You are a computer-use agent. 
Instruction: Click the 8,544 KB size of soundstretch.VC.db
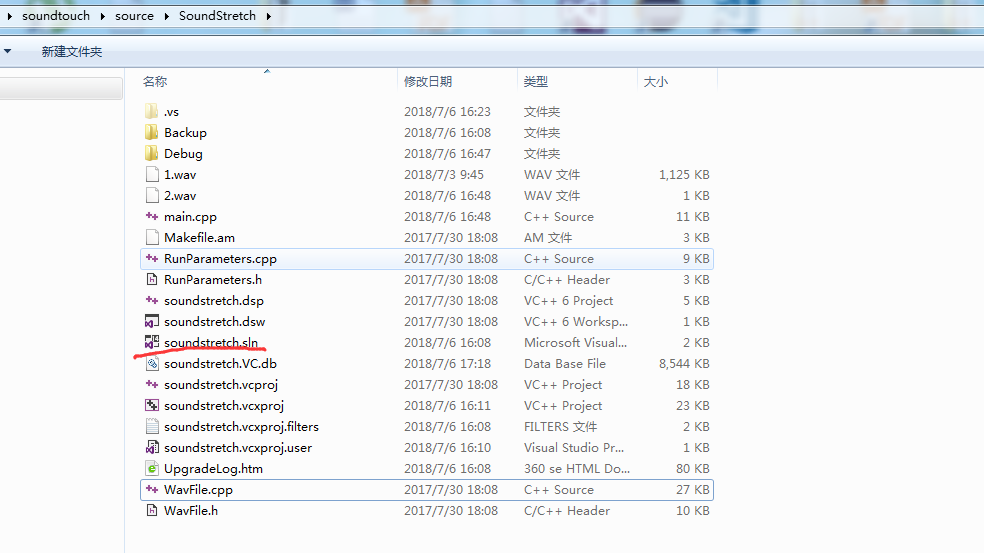point(684,363)
